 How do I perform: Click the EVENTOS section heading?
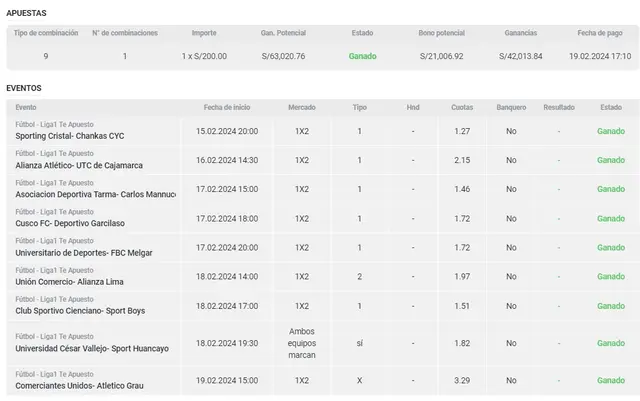(x=24, y=88)
